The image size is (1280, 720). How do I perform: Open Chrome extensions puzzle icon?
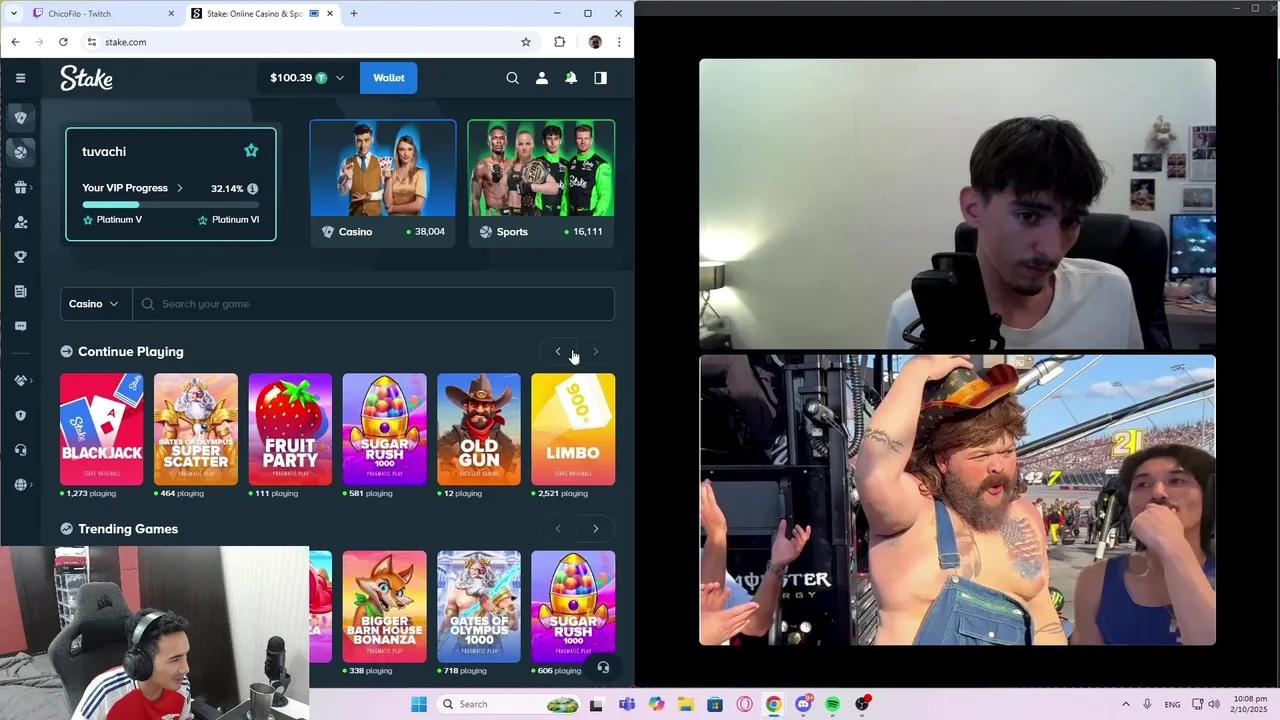[x=559, y=42]
